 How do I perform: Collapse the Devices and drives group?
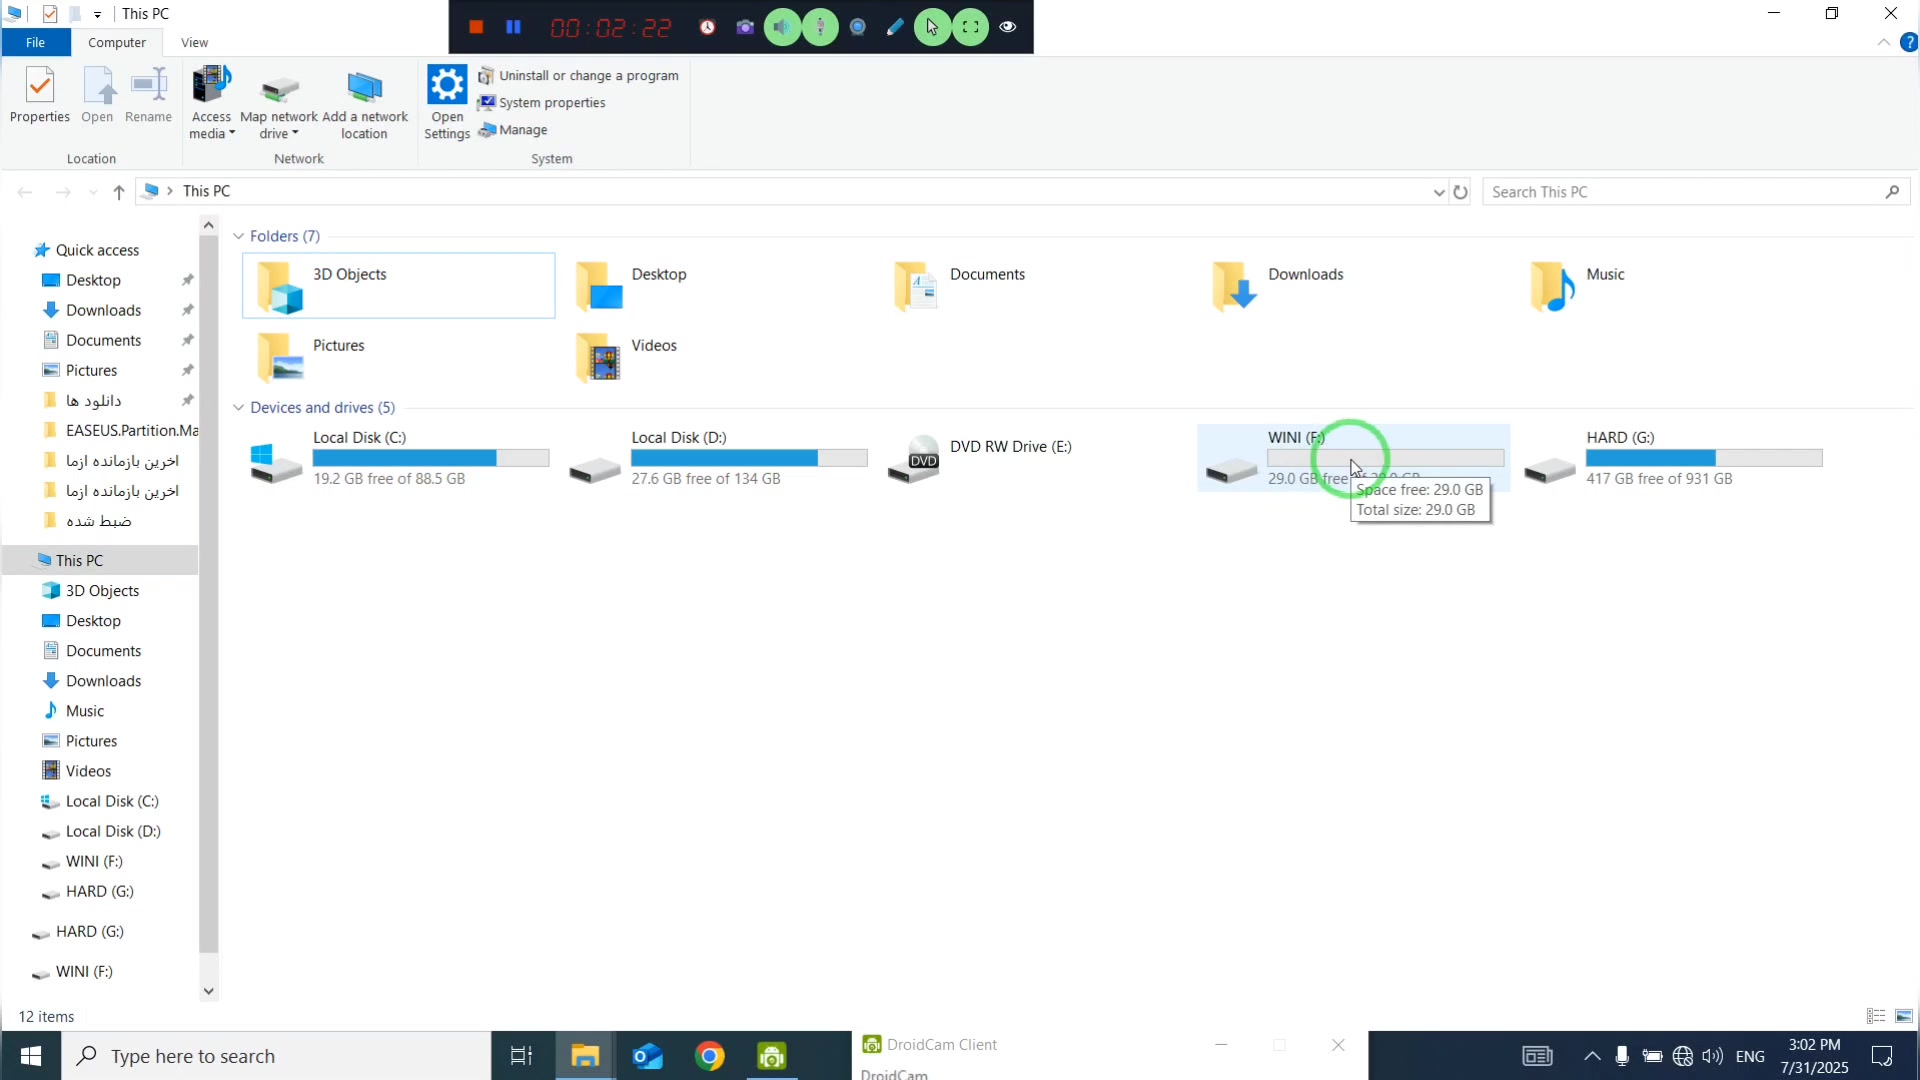point(238,408)
